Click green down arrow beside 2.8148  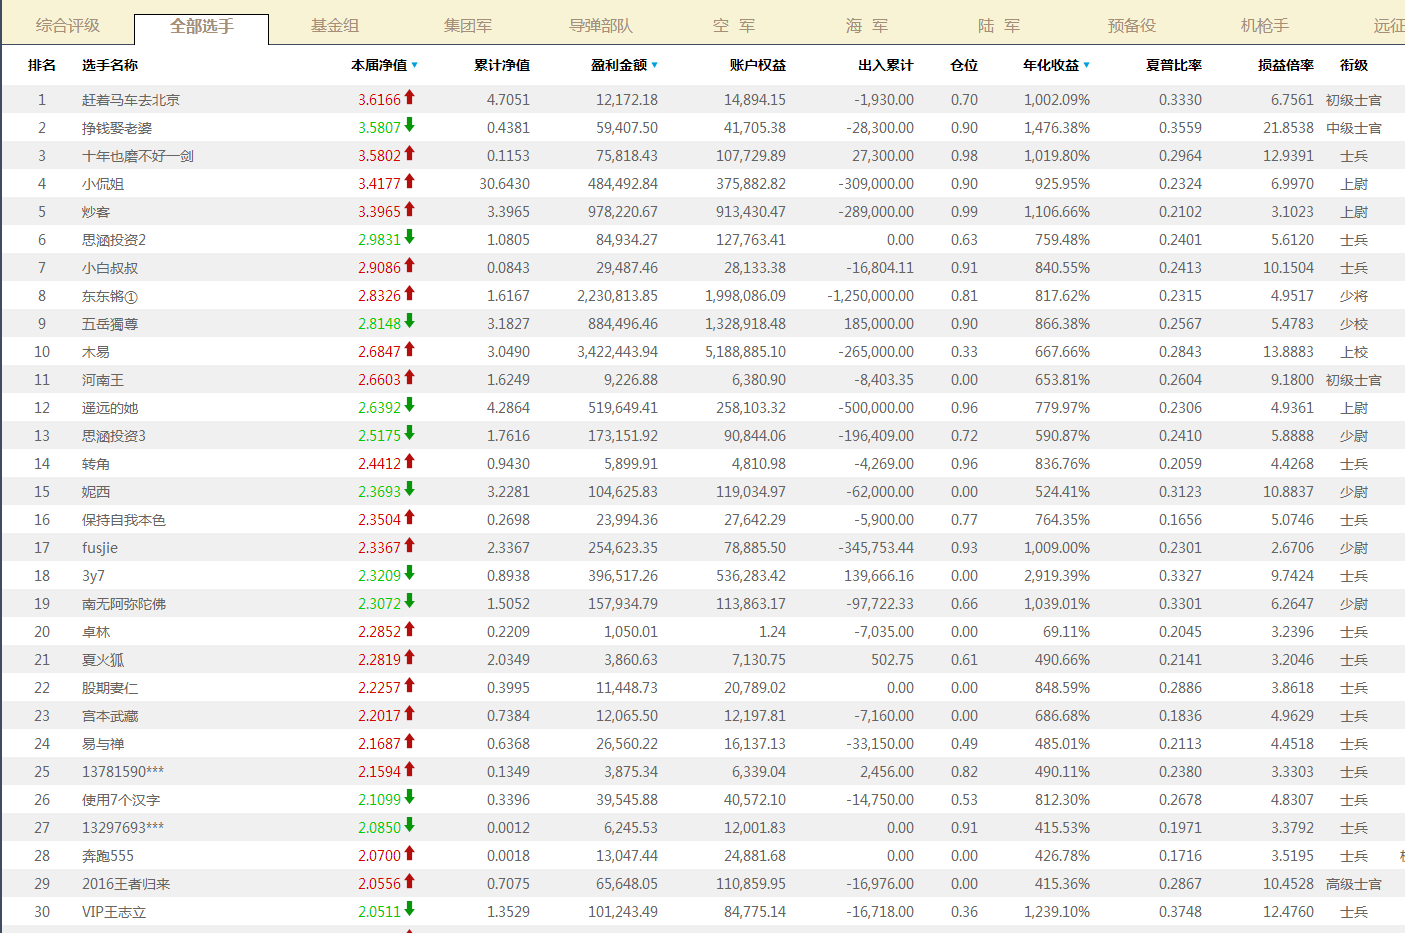[409, 322]
